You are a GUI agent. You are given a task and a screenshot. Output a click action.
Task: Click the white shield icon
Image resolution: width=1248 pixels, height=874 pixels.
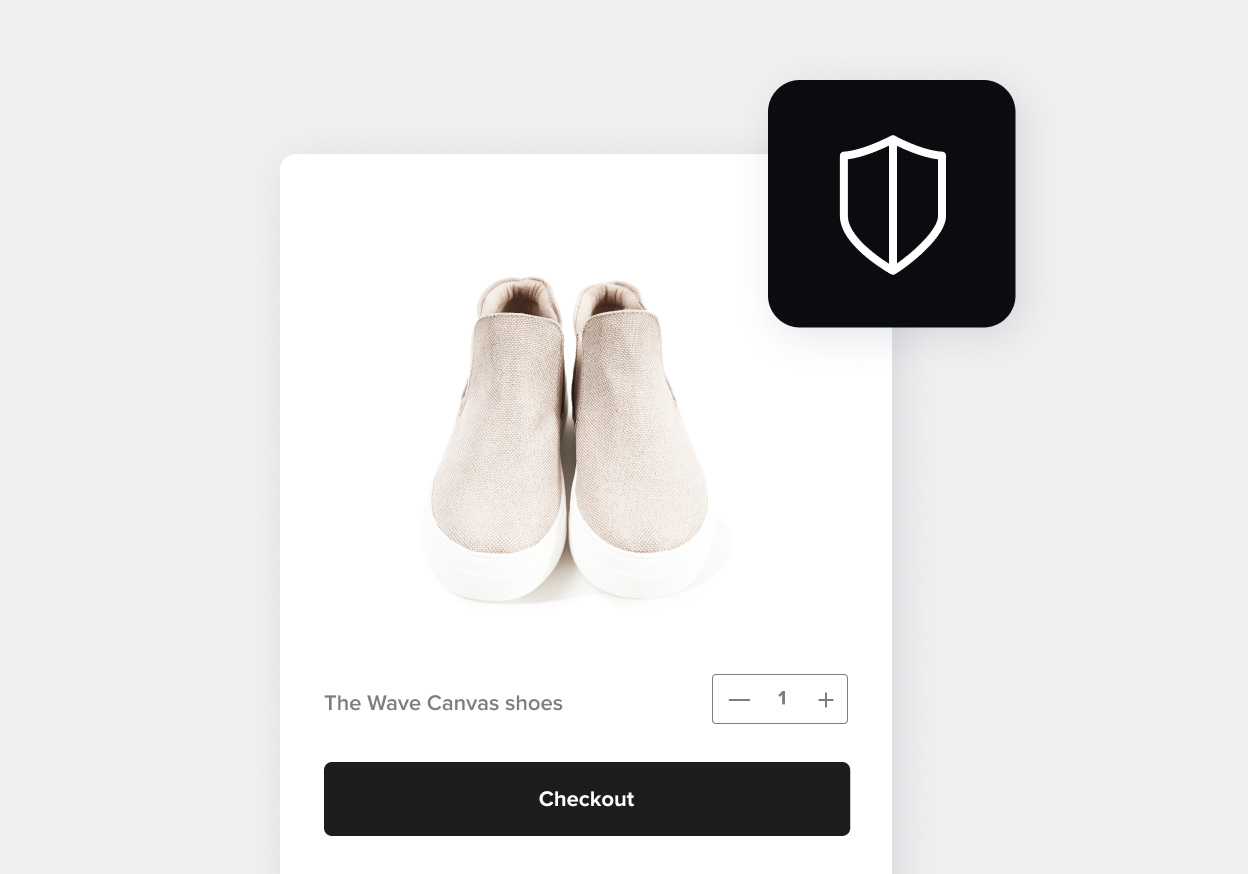point(892,204)
